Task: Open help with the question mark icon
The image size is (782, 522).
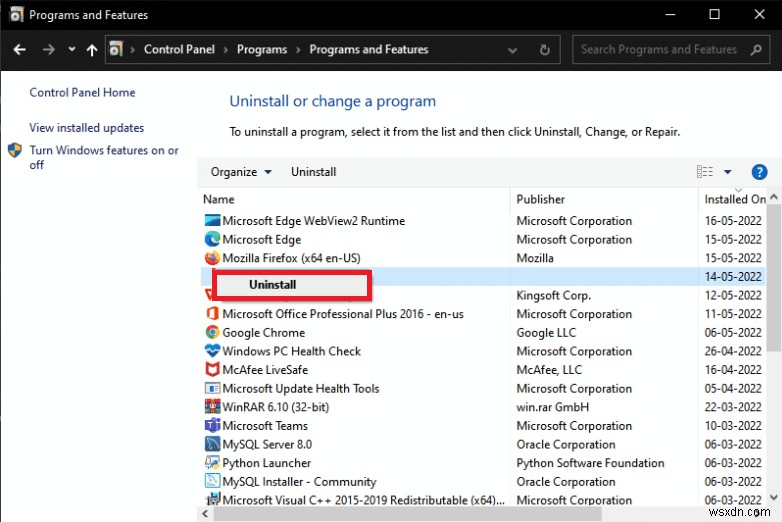Action: click(759, 172)
